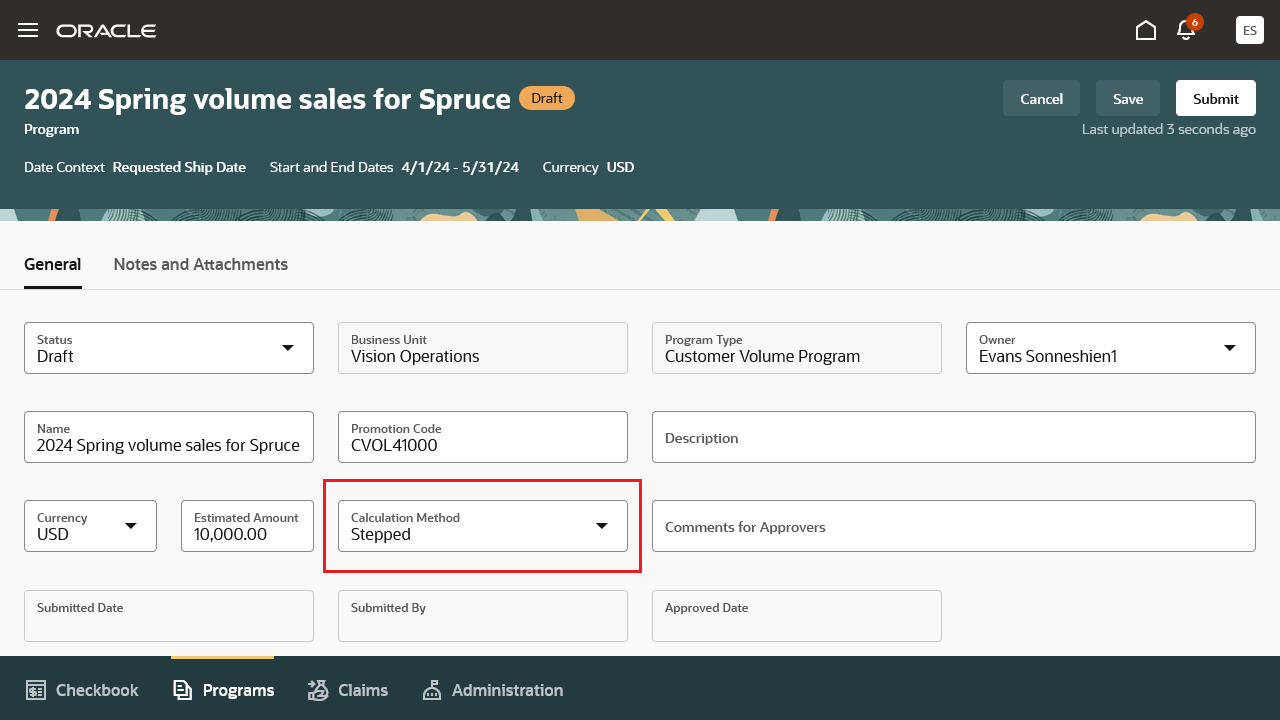Image resolution: width=1280 pixels, height=720 pixels.
Task: Select the General tab
Action: pyautogui.click(x=52, y=264)
